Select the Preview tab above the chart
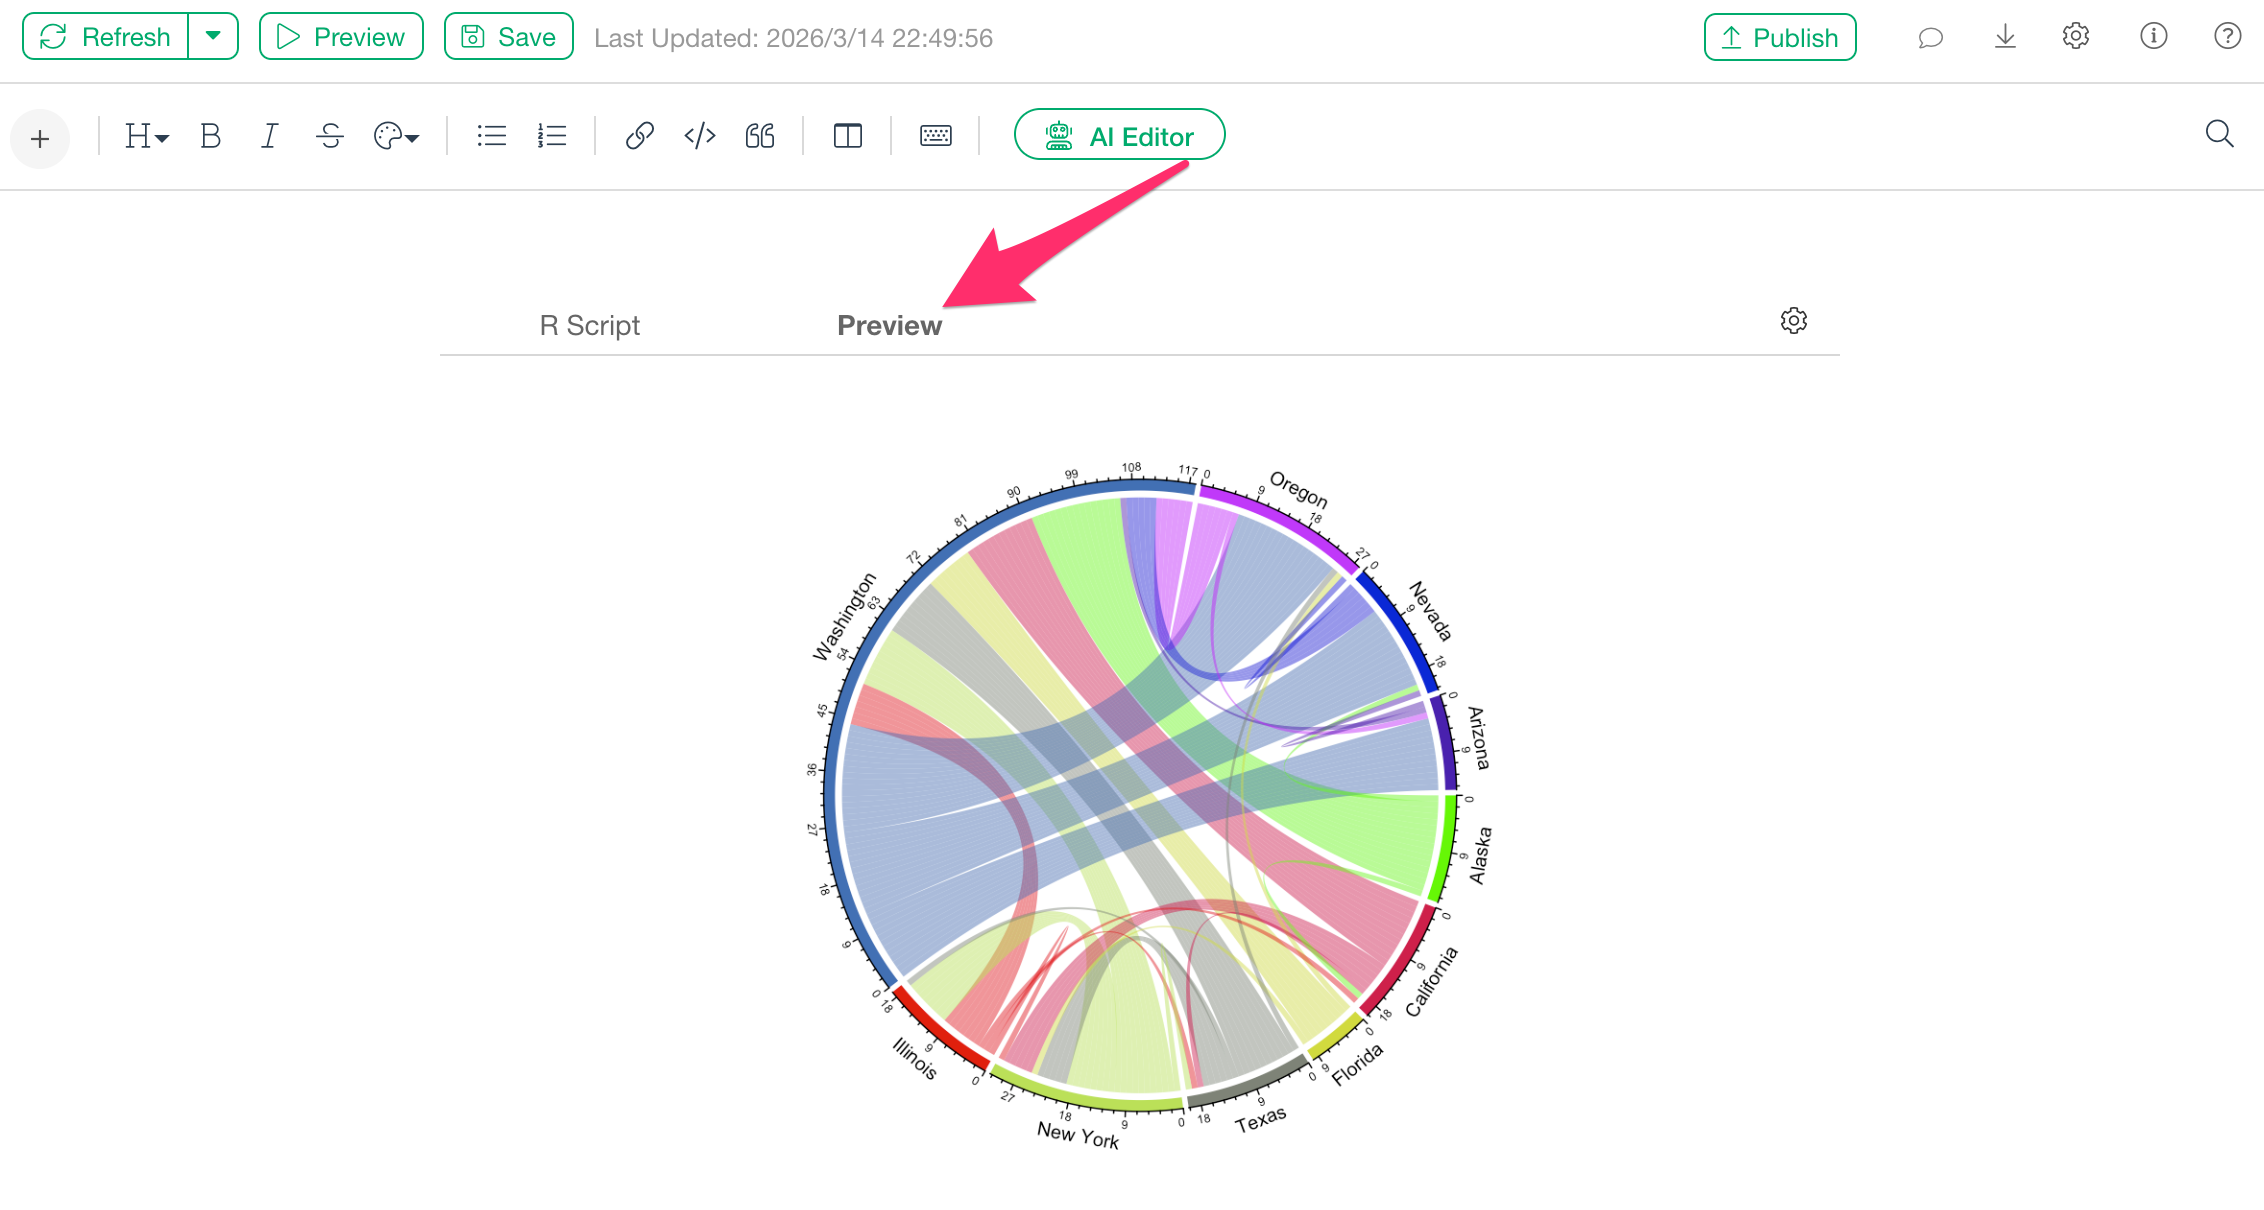This screenshot has height=1210, width=2264. tap(889, 326)
